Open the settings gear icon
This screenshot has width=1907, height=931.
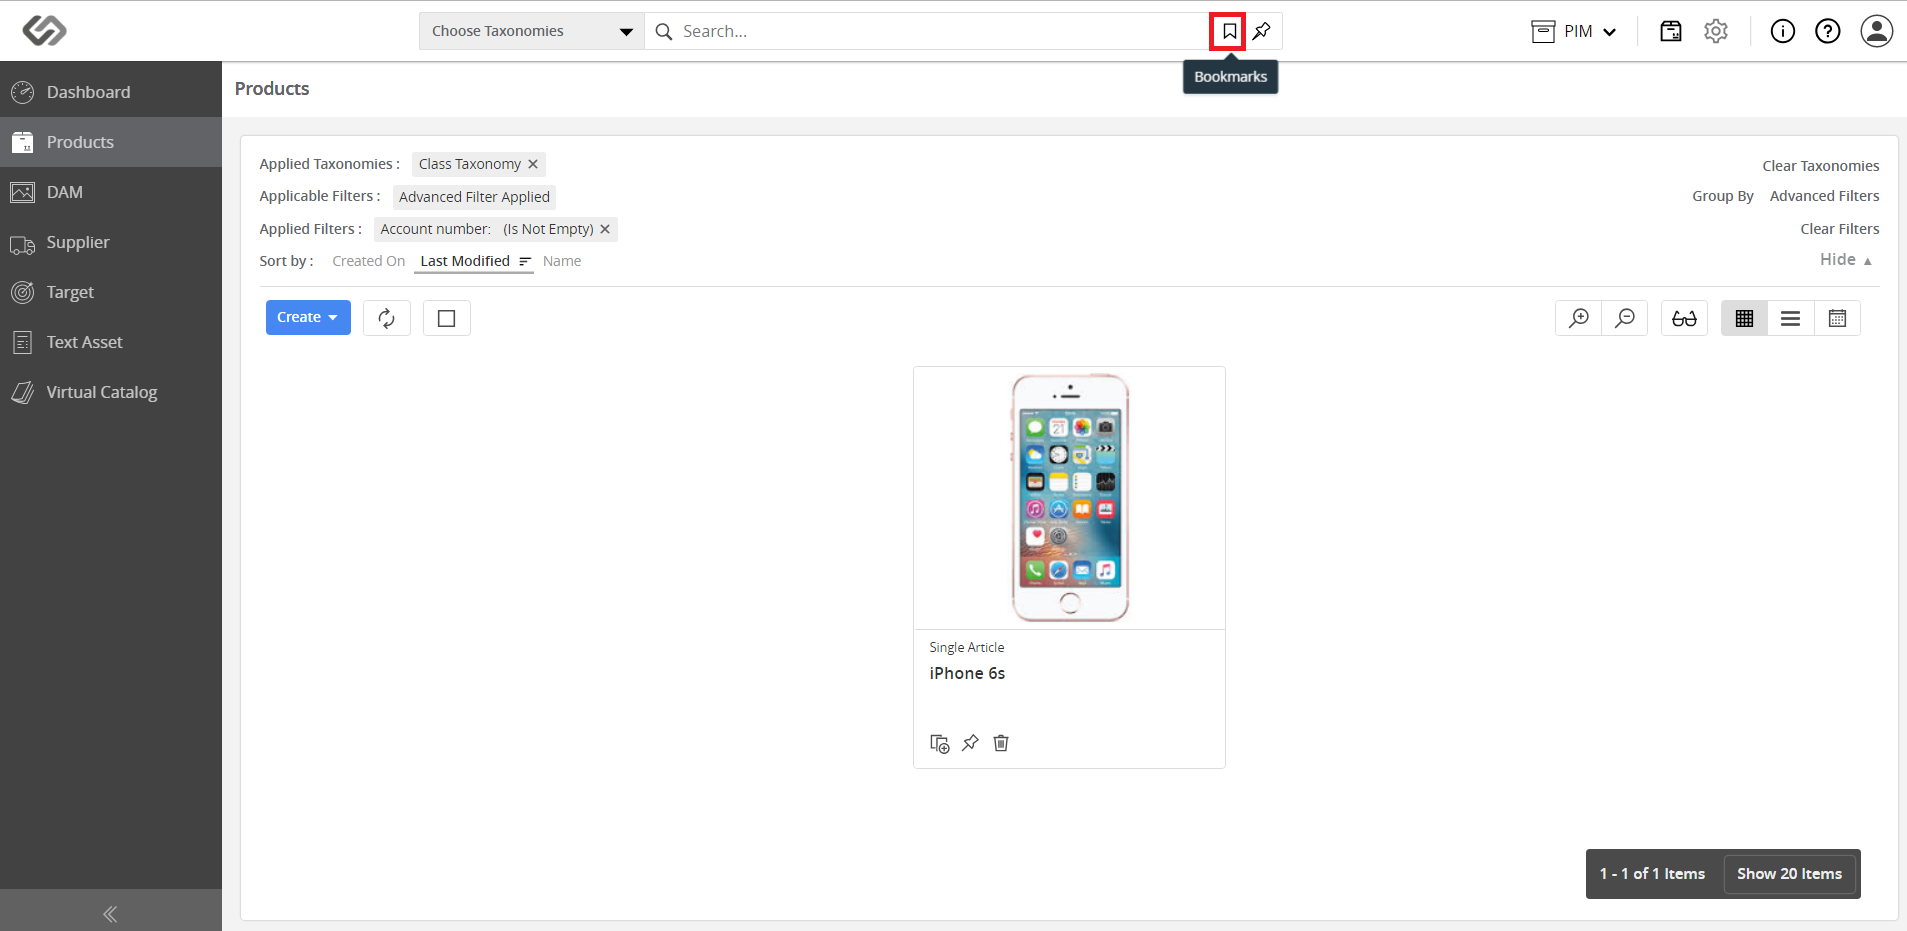1716,31
